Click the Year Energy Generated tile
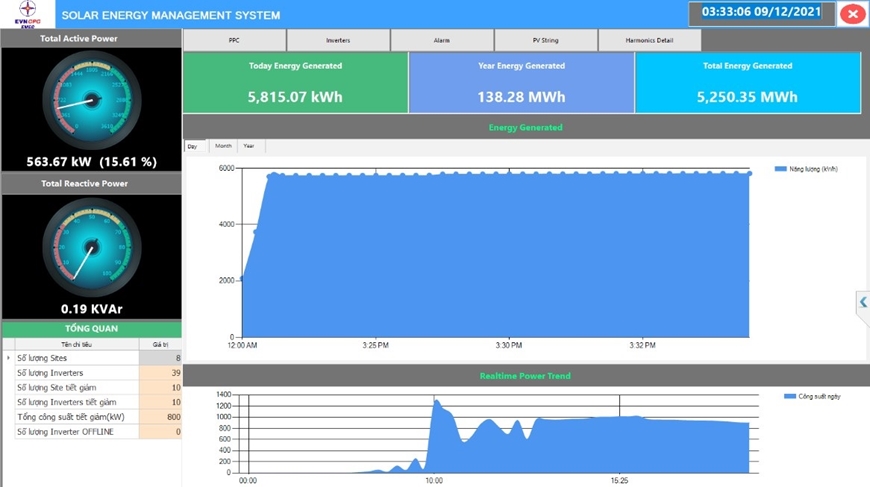This screenshot has height=487, width=870. pyautogui.click(x=521, y=83)
